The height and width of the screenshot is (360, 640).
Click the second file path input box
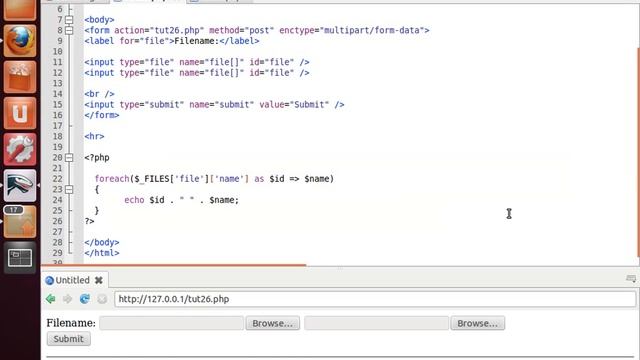click(x=376, y=323)
